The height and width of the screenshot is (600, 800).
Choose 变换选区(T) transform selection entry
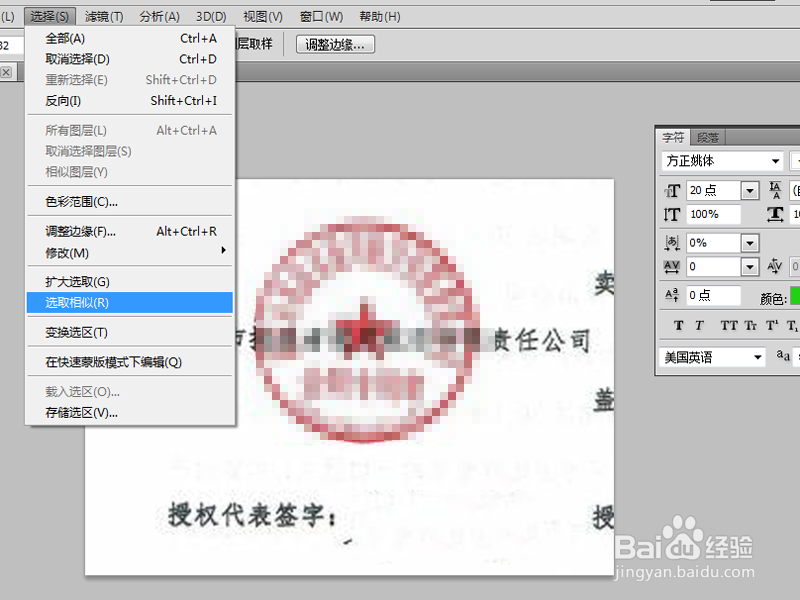pos(130,333)
